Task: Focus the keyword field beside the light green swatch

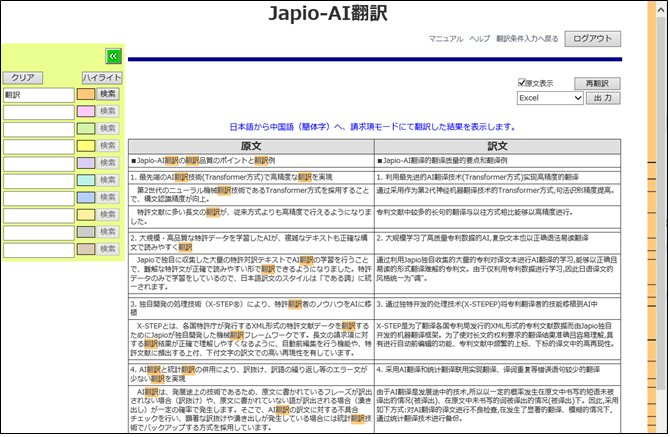Action: (x=39, y=129)
